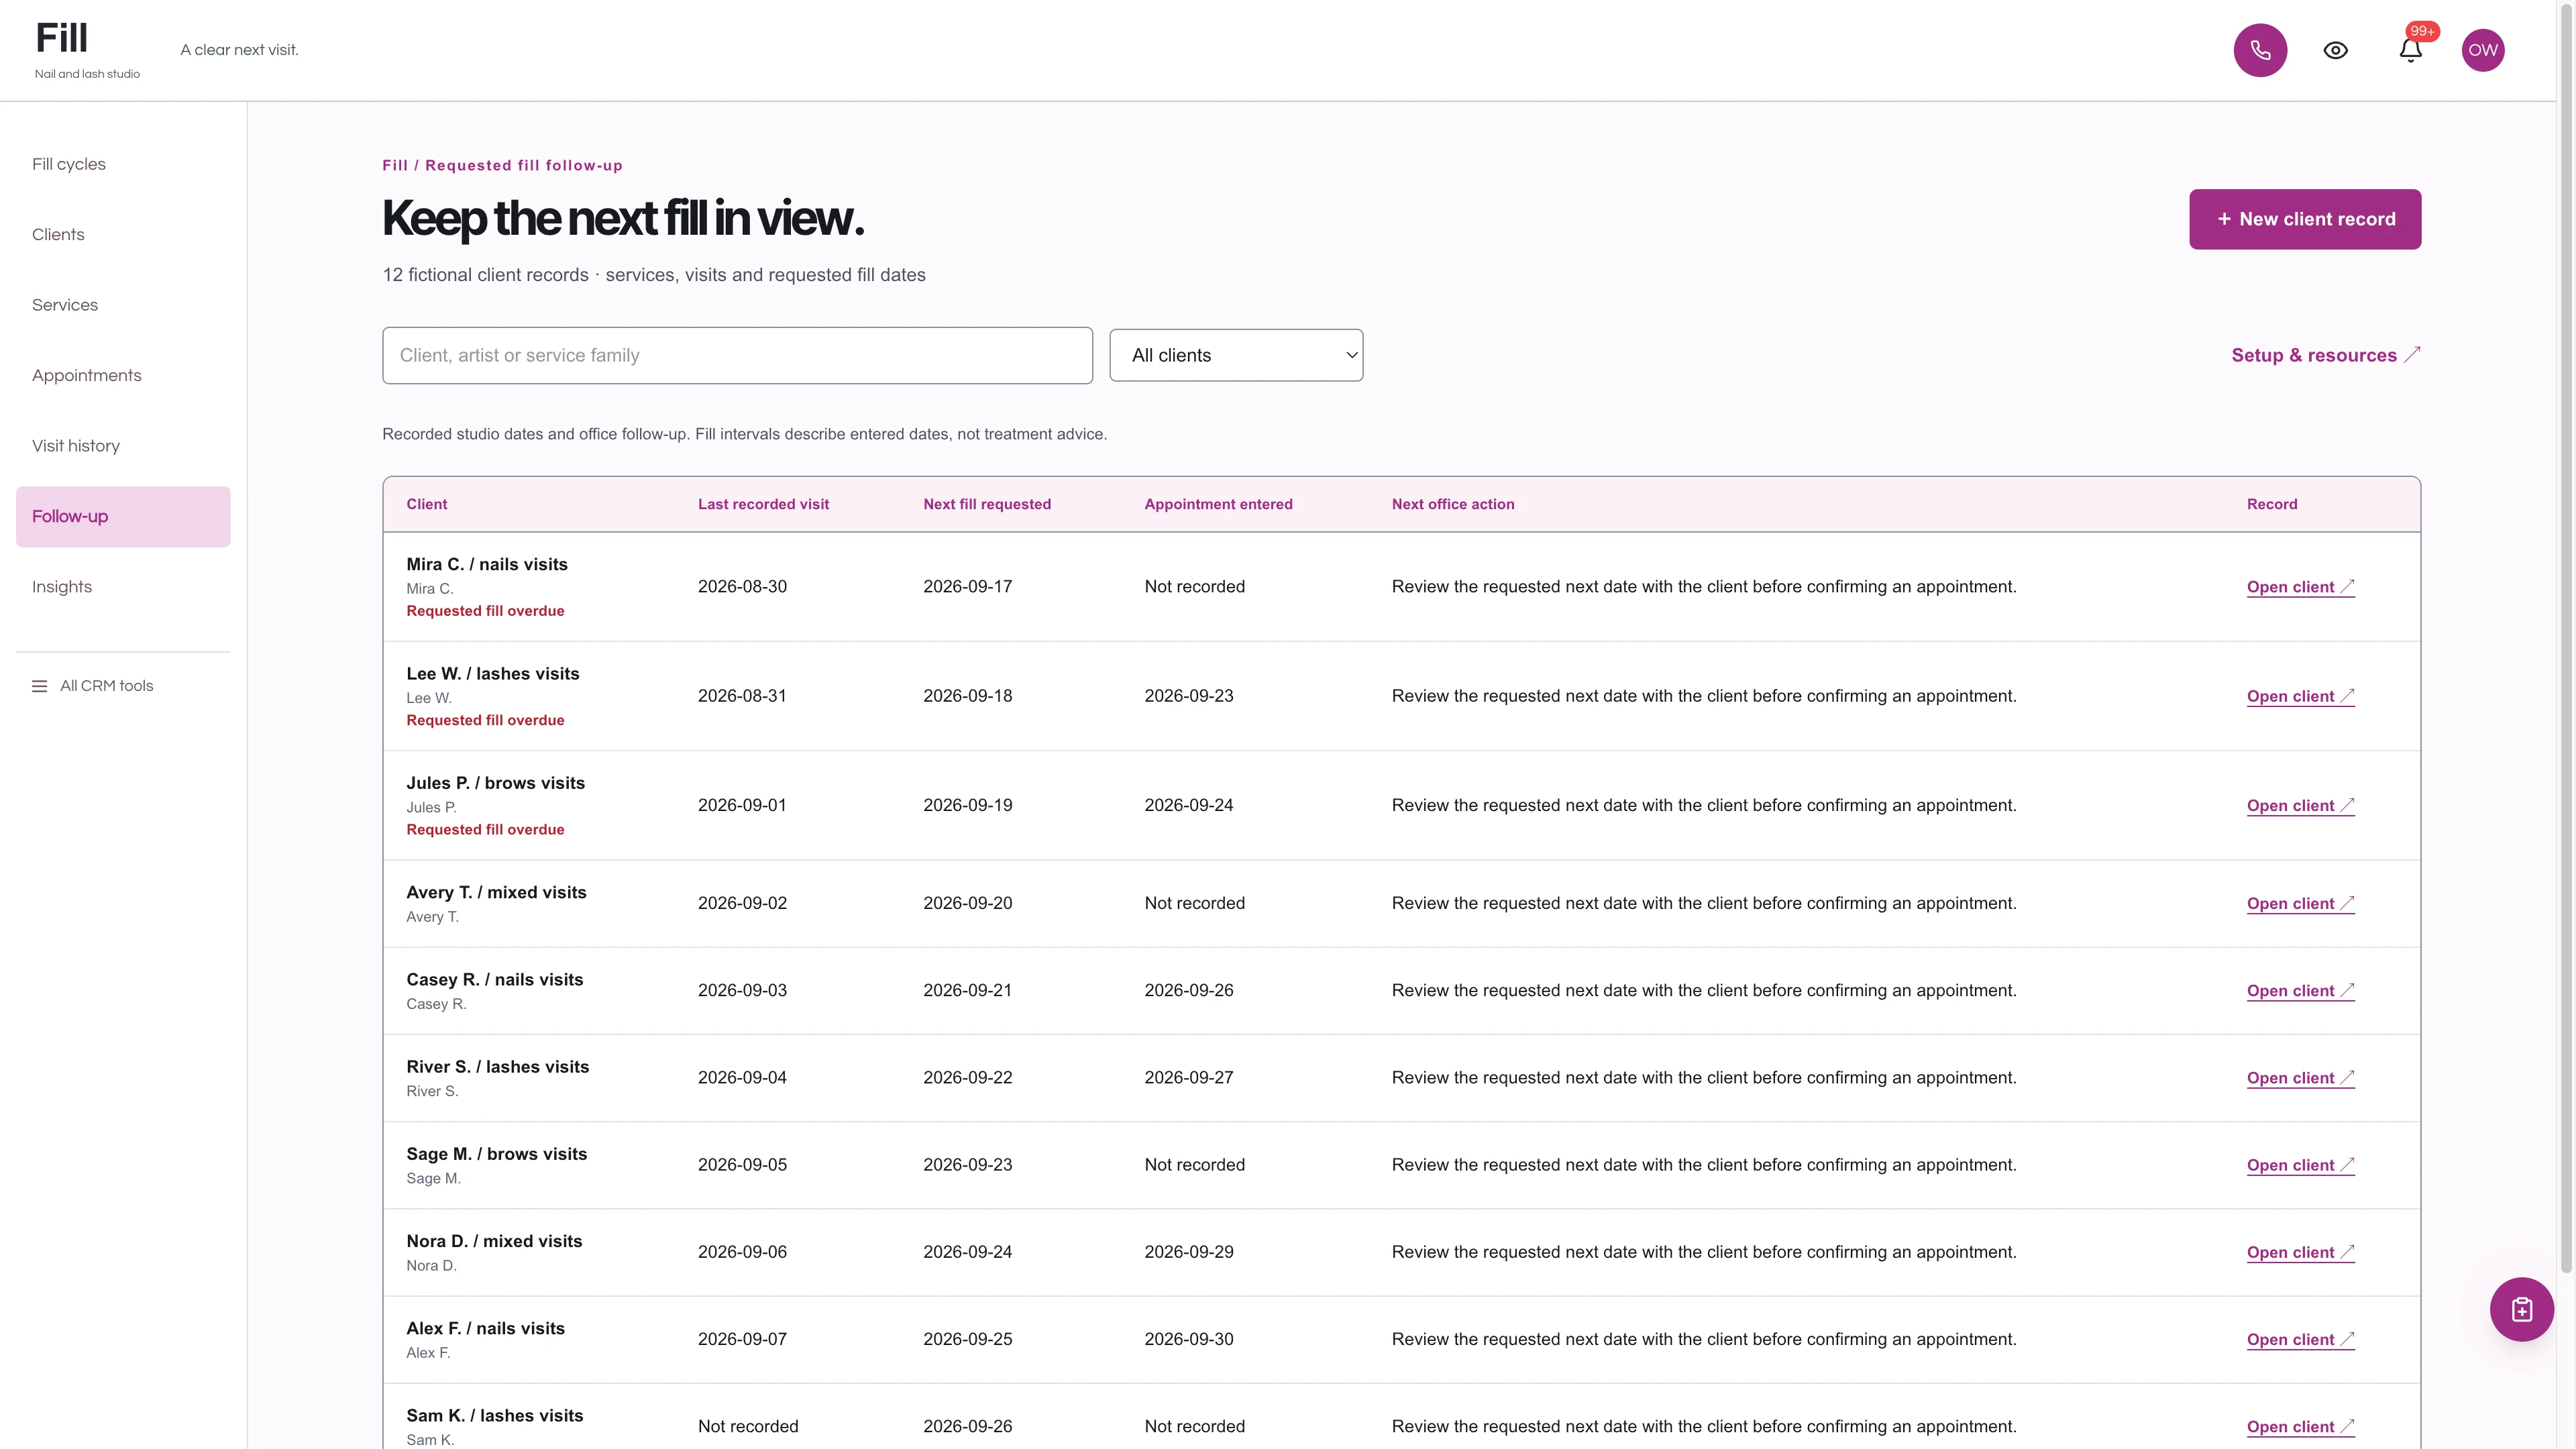This screenshot has height=1449, width=2576.
Task: Click the 2026-09-17 next fill date
Action: tap(967, 587)
